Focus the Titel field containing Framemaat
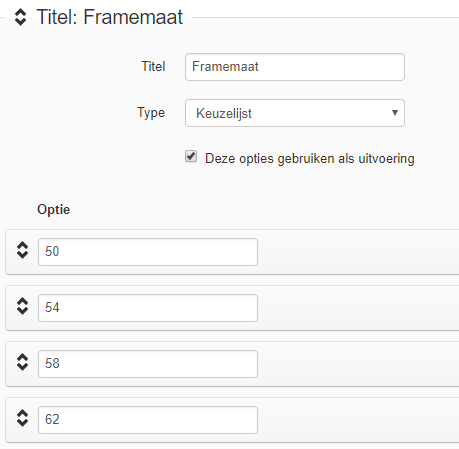This screenshot has width=459, height=449. pyautogui.click(x=295, y=67)
